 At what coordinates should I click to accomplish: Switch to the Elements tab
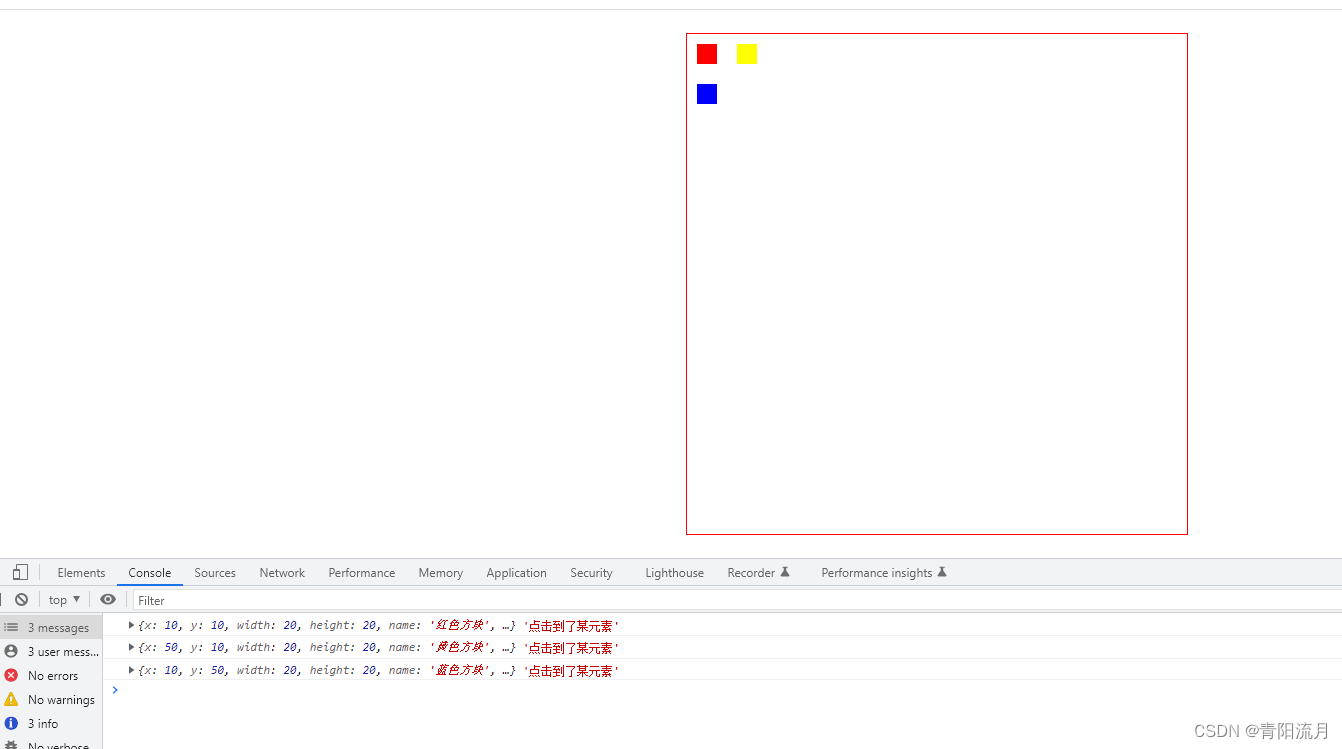pos(81,572)
